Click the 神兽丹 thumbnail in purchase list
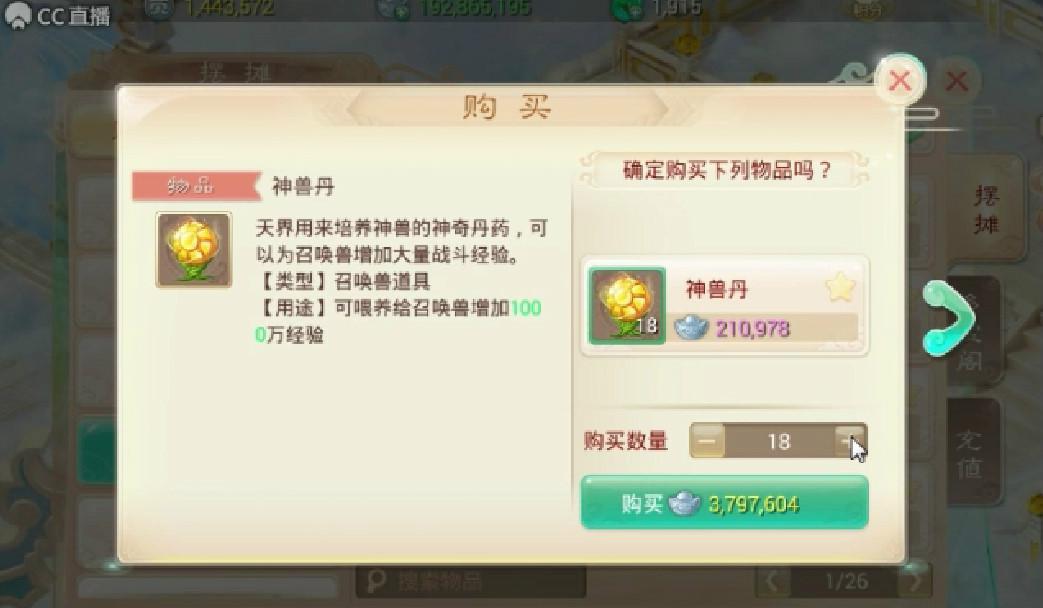 [627, 306]
